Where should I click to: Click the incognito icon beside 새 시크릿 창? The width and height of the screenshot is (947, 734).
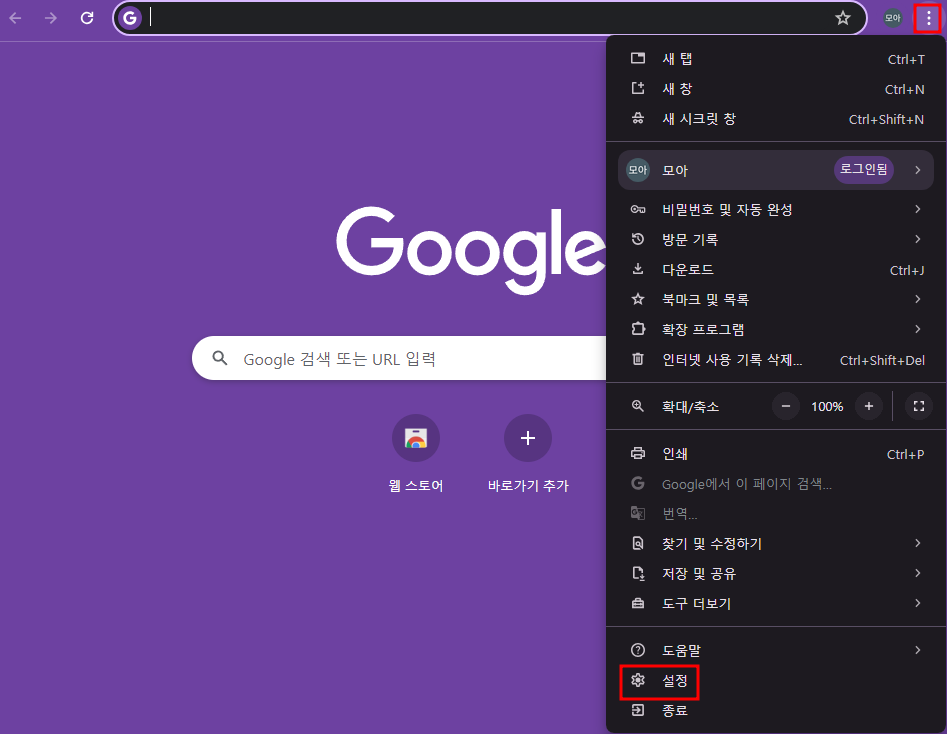click(638, 118)
